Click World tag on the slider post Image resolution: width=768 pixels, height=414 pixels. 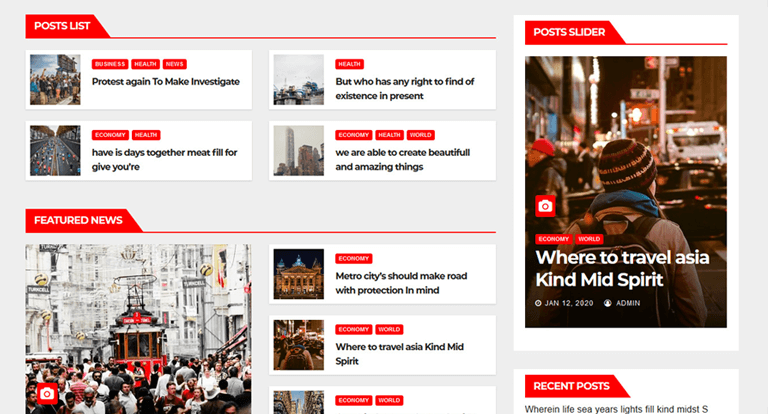pos(589,239)
